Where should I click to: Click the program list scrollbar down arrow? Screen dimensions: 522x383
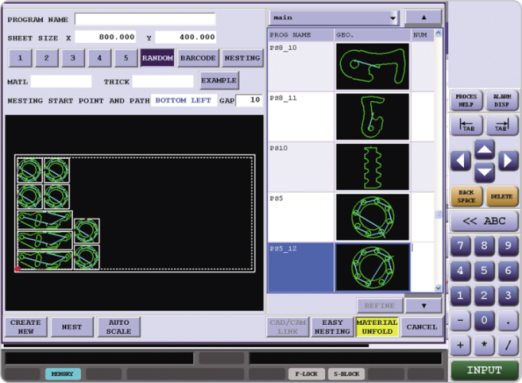[438, 288]
